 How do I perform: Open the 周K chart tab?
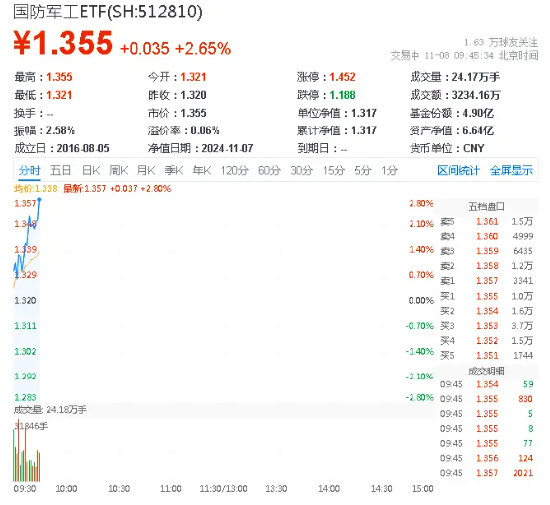click(119, 170)
